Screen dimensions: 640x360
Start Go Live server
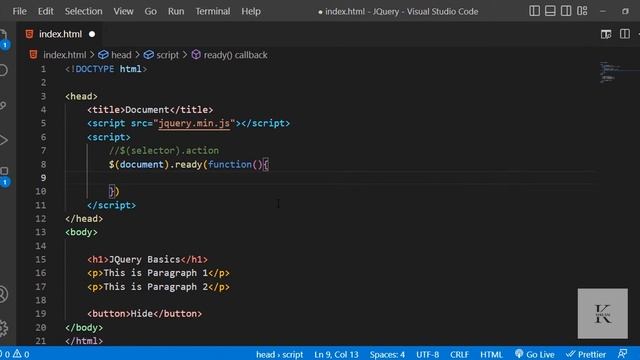534,354
